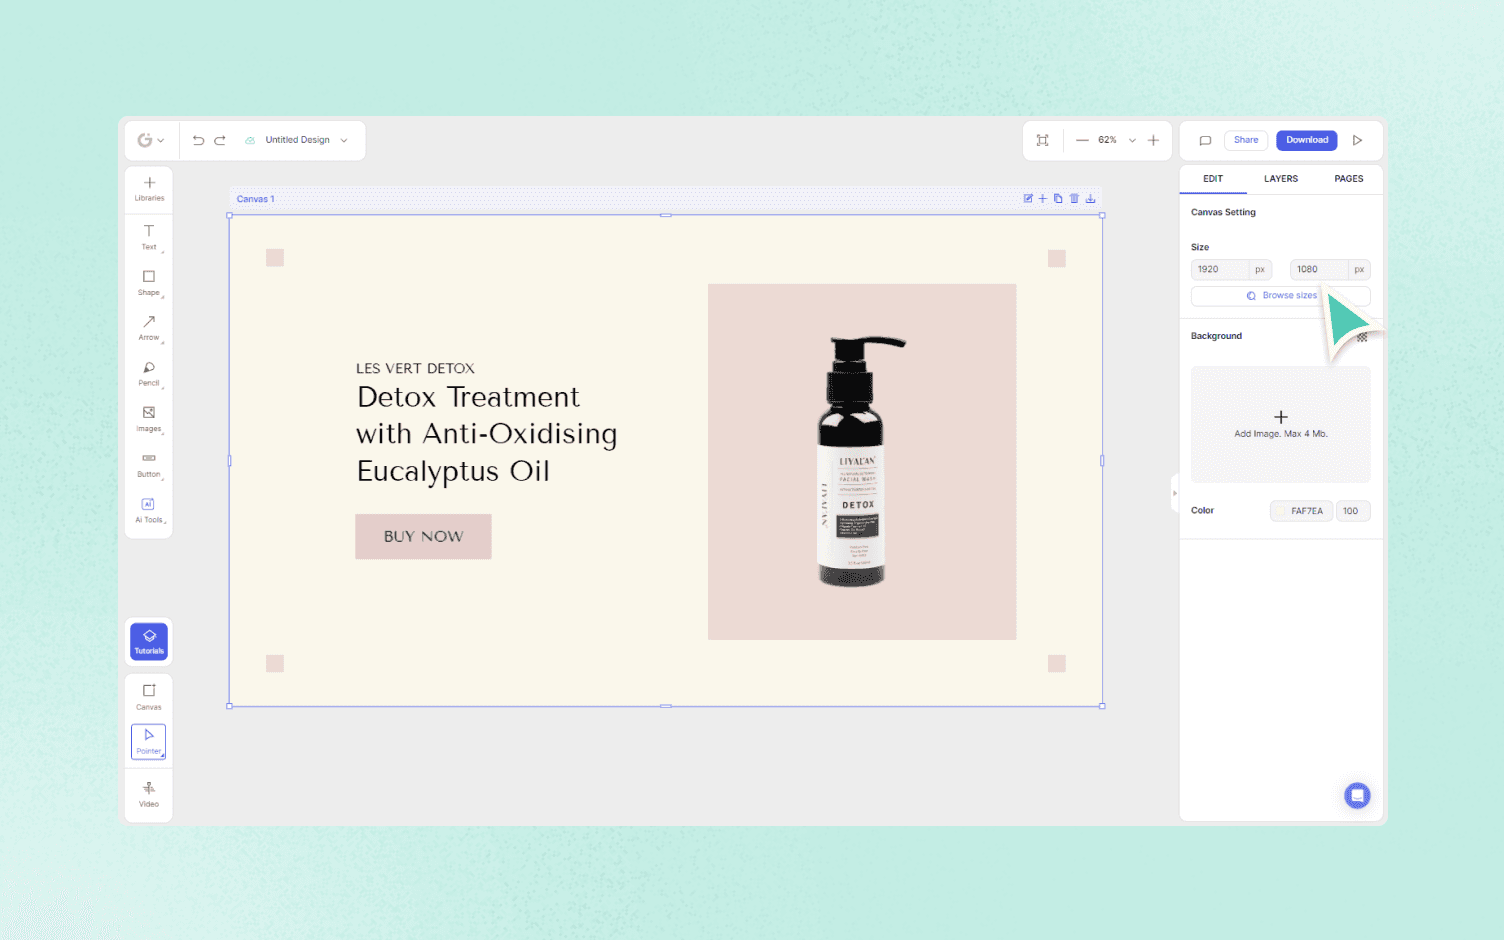
Task: Click the transparent background checkerboard icon
Action: [1362, 337]
